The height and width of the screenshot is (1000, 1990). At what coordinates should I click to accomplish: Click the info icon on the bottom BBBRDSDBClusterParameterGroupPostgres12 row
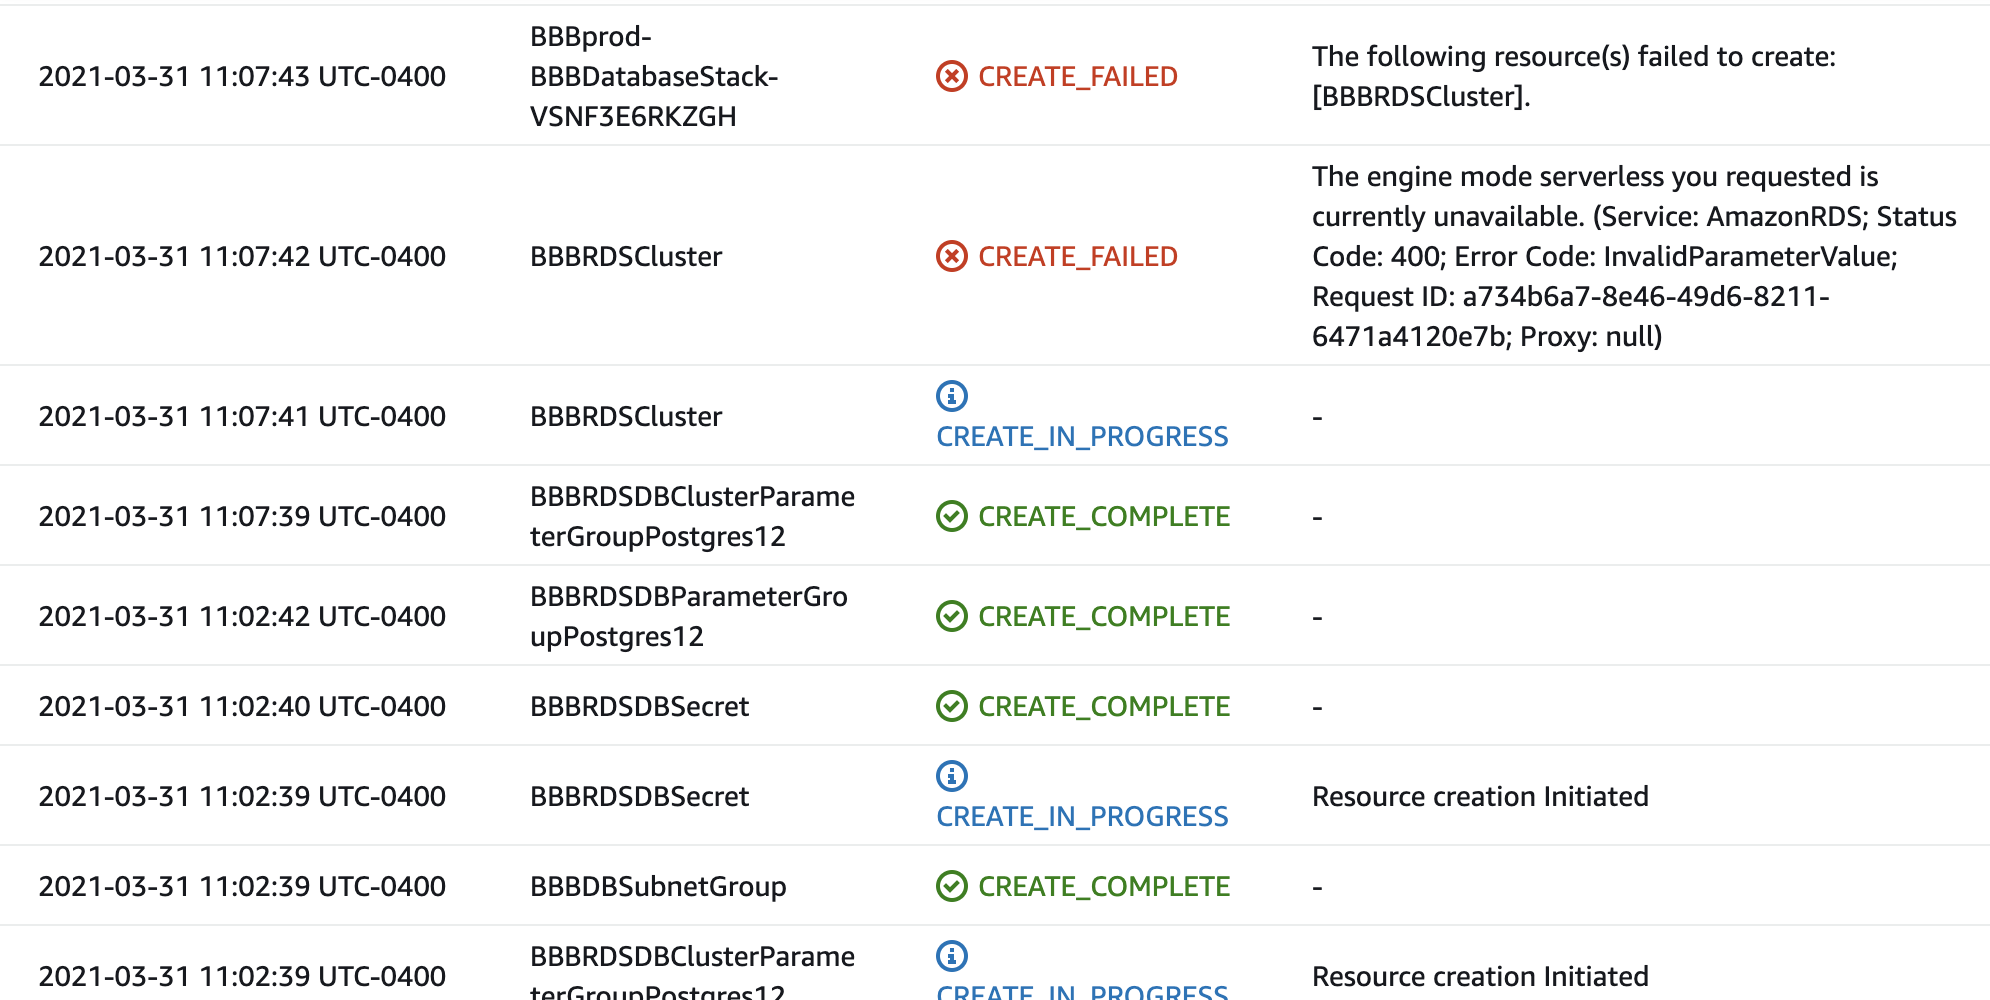pos(950,956)
